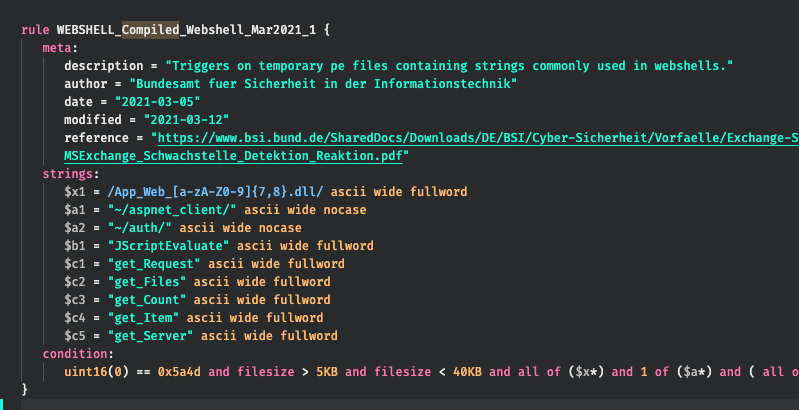This screenshot has width=799, height=410.
Task: Click the 0x5a4d hex value in condition
Action: (x=178, y=371)
